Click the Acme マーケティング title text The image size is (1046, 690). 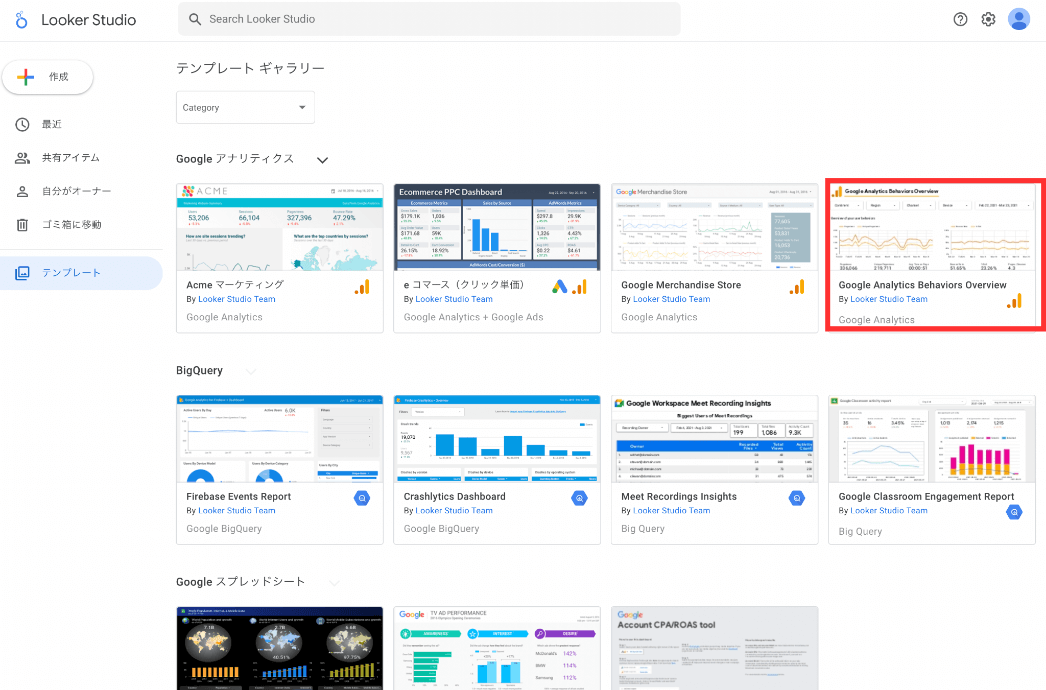coord(235,285)
